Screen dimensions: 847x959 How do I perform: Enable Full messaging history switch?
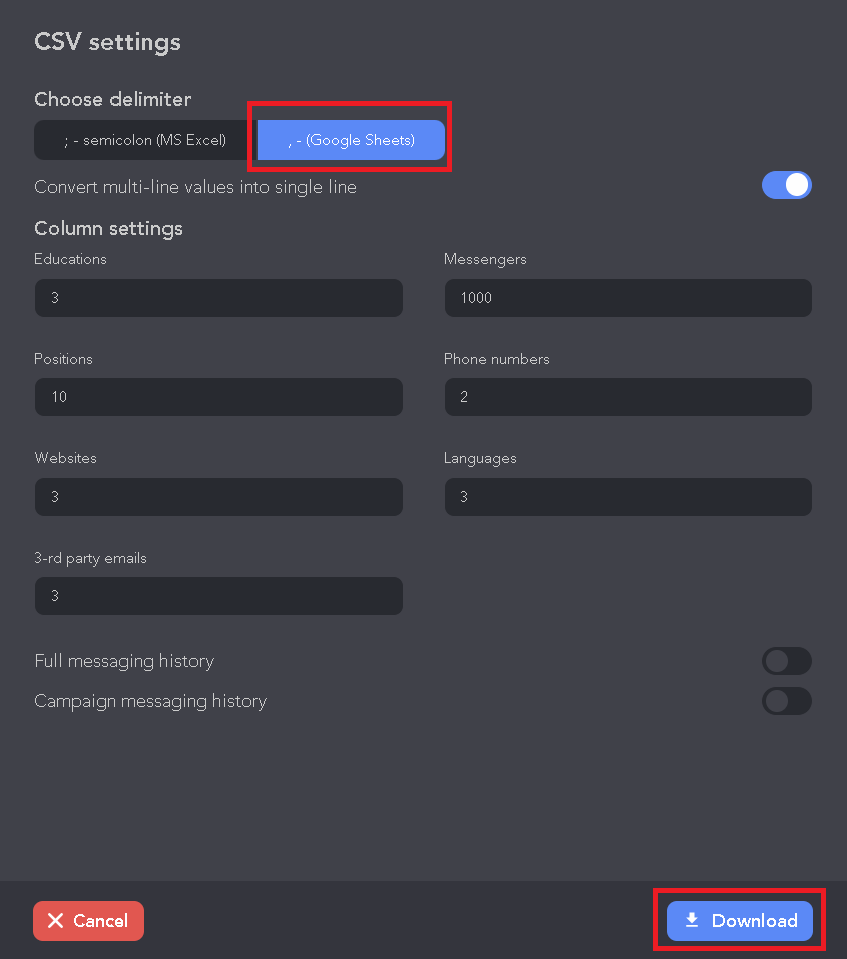tap(787, 661)
